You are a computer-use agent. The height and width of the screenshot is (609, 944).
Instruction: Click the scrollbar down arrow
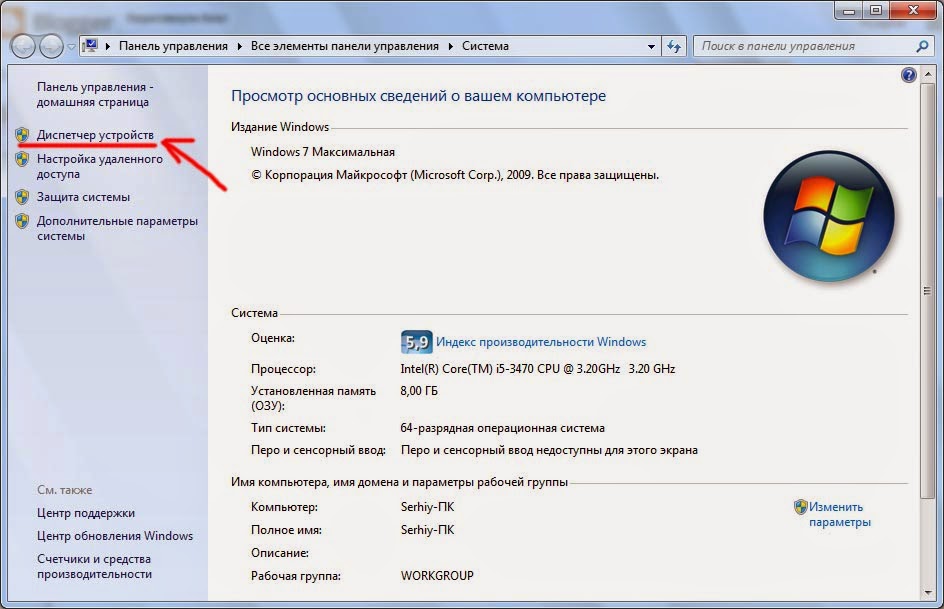pos(927,592)
